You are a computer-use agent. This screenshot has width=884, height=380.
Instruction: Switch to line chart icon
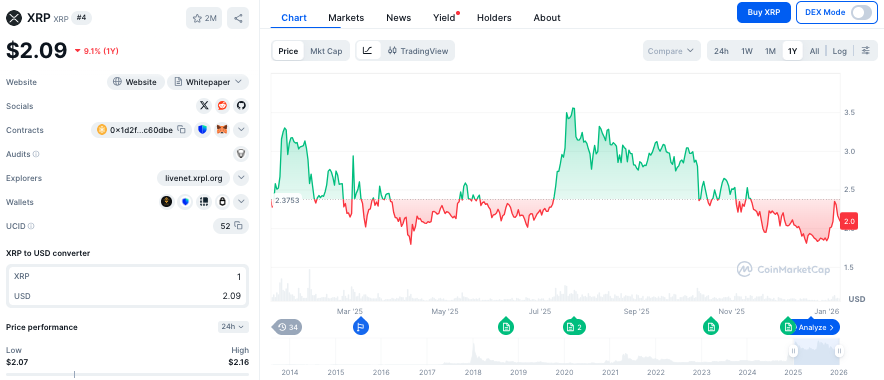point(368,51)
